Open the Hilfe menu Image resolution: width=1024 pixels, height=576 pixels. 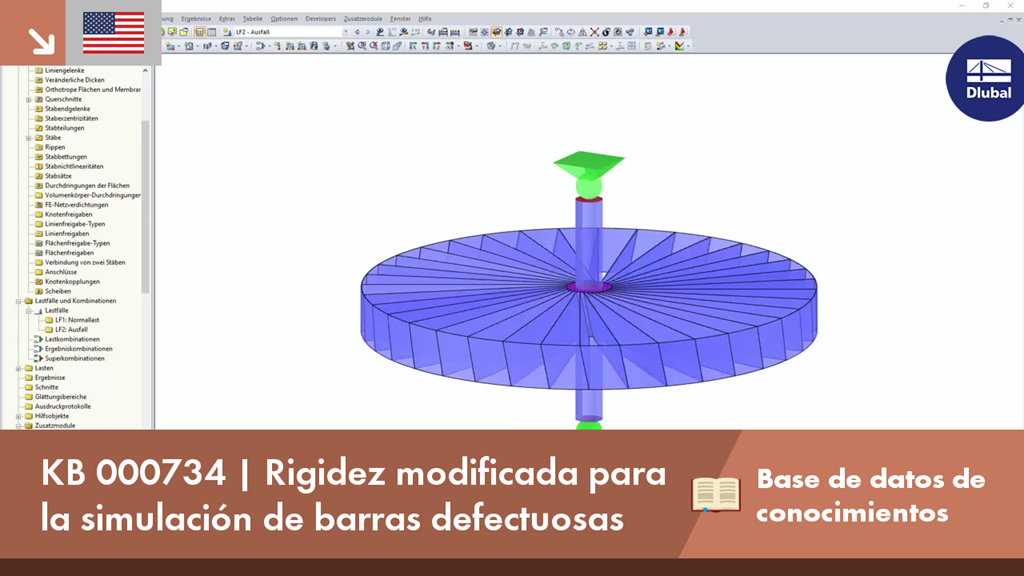click(424, 19)
